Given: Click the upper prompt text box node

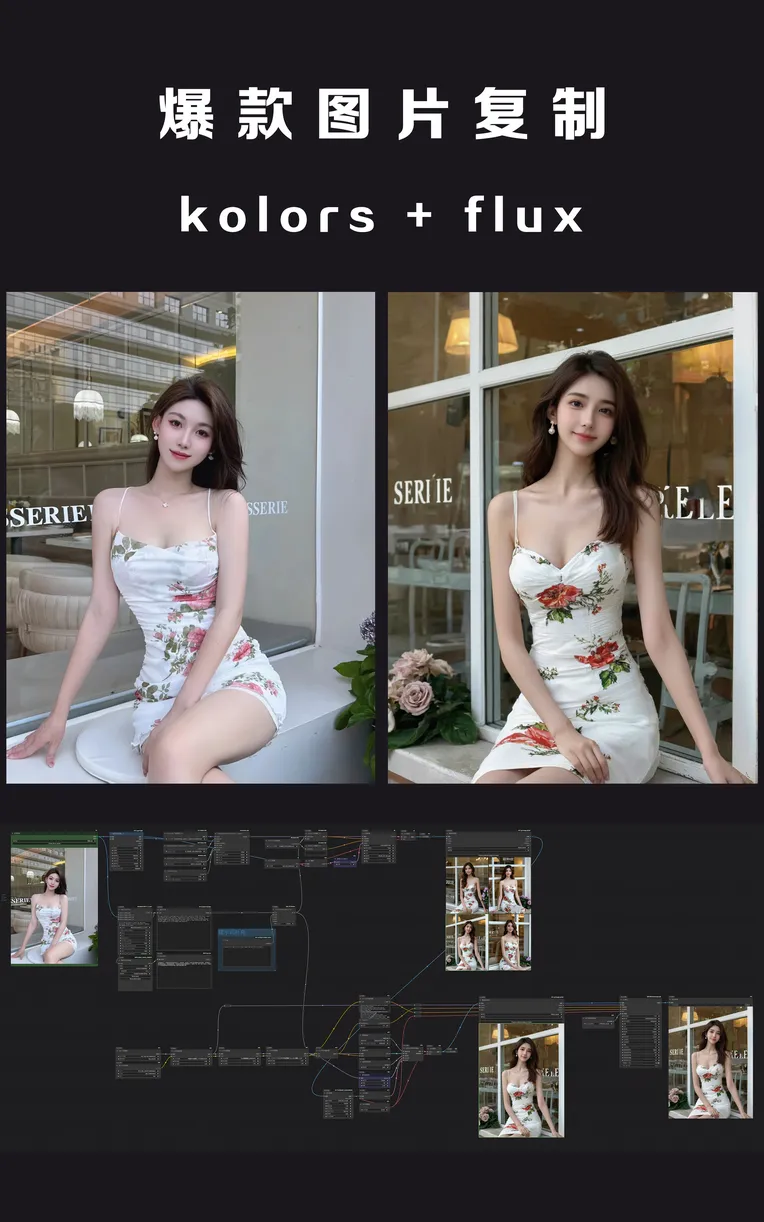Looking at the screenshot, I should (184, 928).
